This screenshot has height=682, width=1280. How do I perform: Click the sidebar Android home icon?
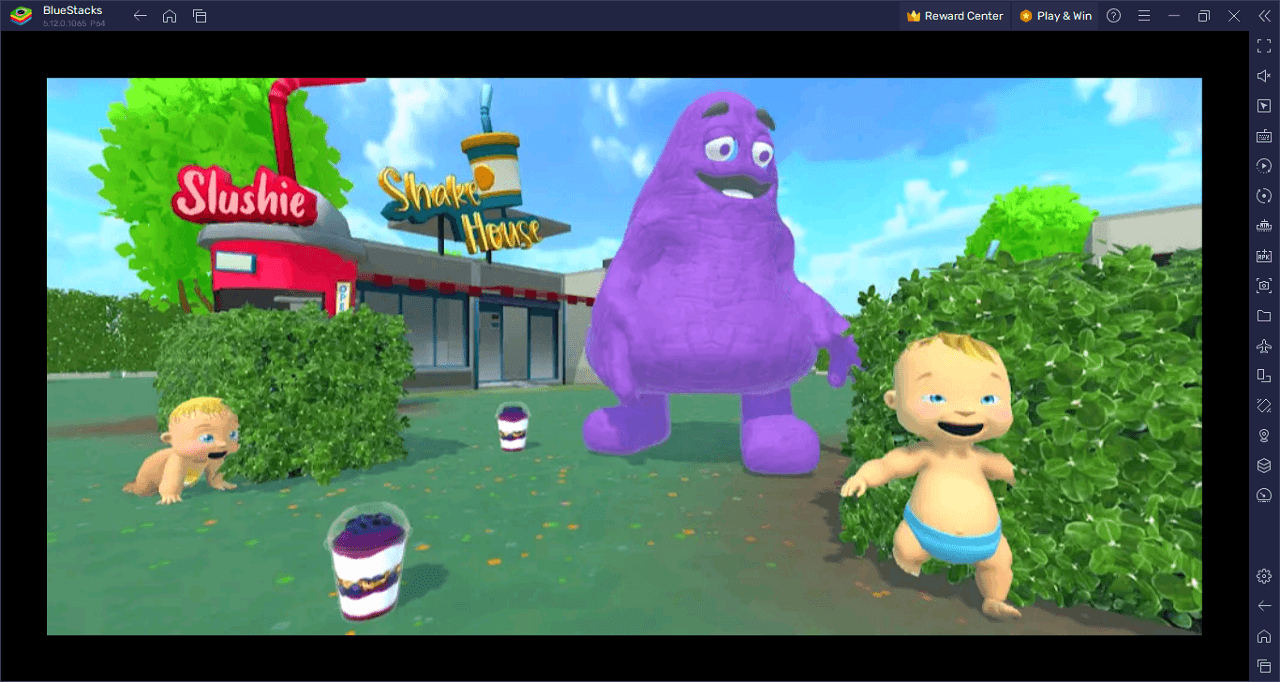(1264, 636)
